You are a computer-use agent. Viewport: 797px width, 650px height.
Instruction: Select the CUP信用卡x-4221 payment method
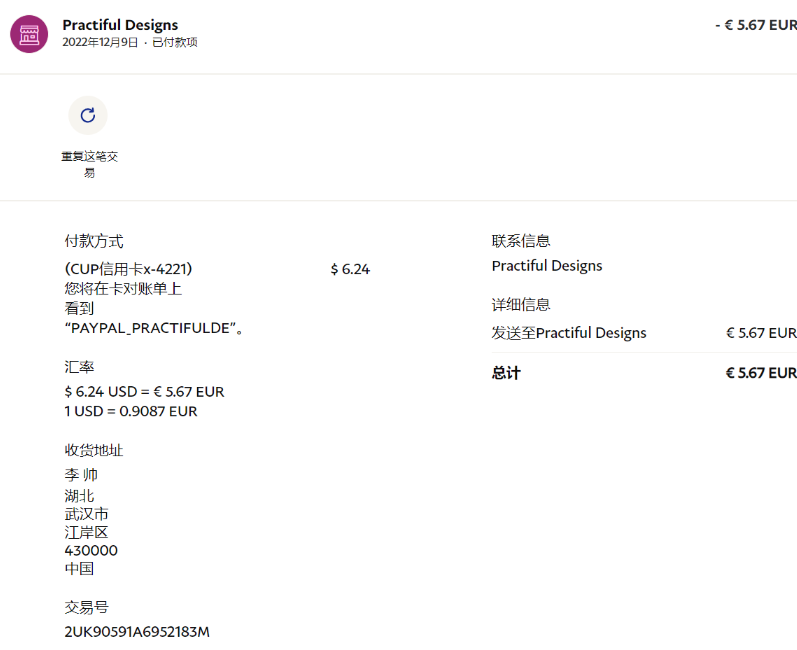128,269
